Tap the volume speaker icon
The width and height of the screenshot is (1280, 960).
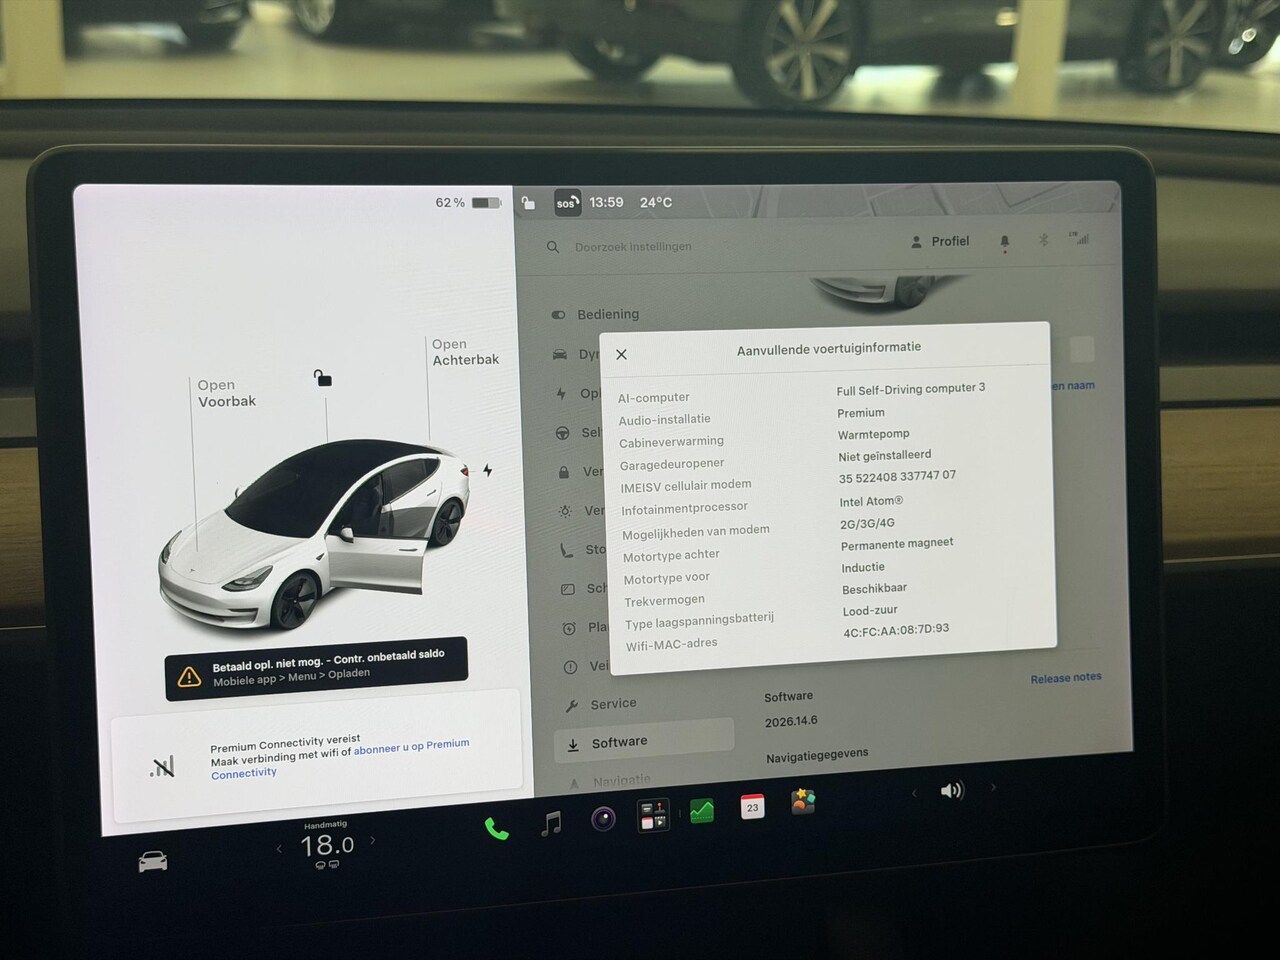click(952, 791)
